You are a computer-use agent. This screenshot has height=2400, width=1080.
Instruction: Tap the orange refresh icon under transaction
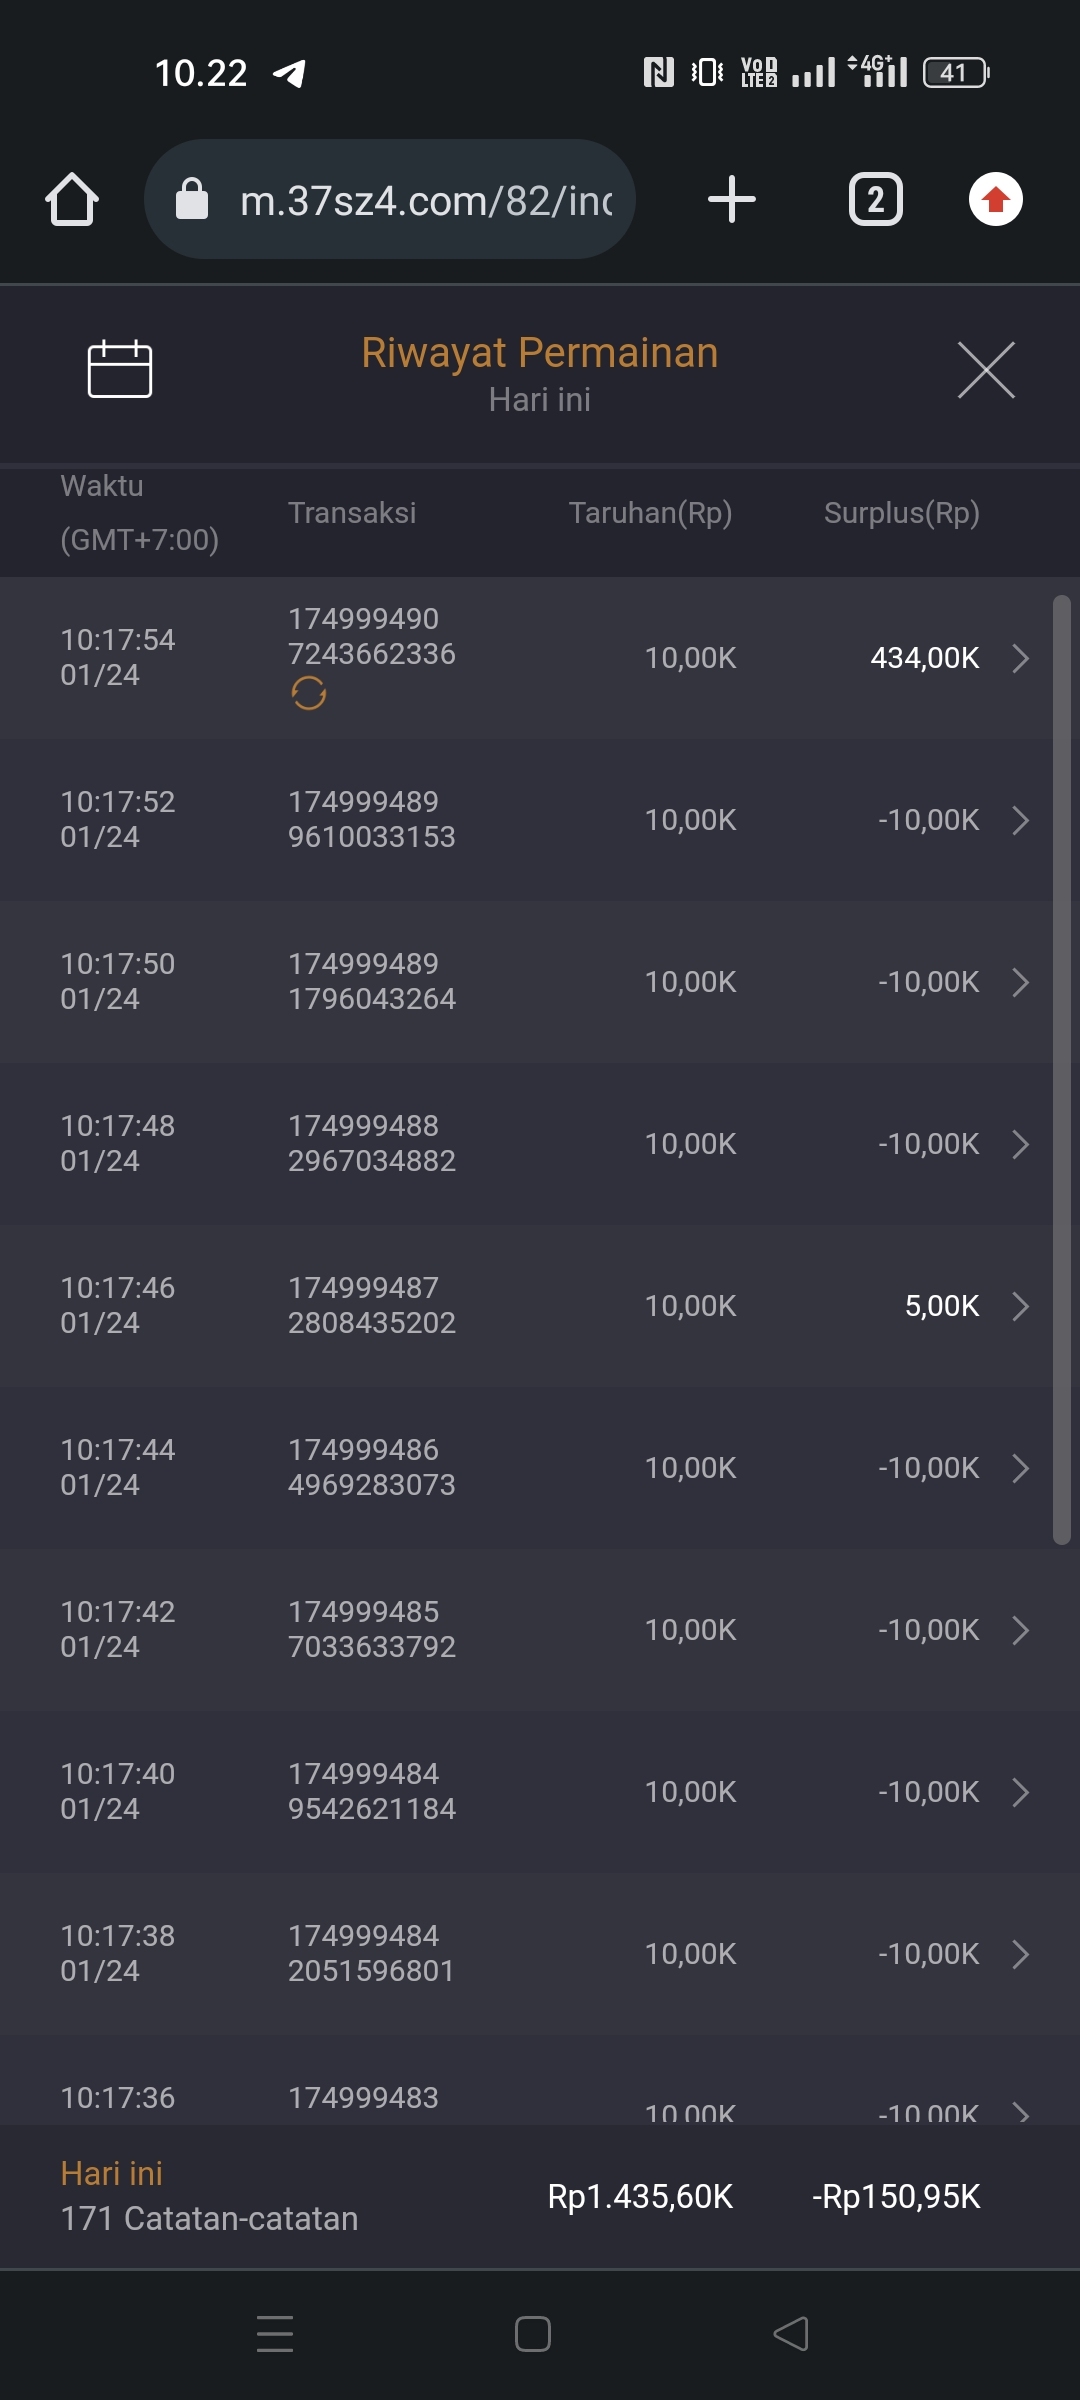click(x=309, y=693)
